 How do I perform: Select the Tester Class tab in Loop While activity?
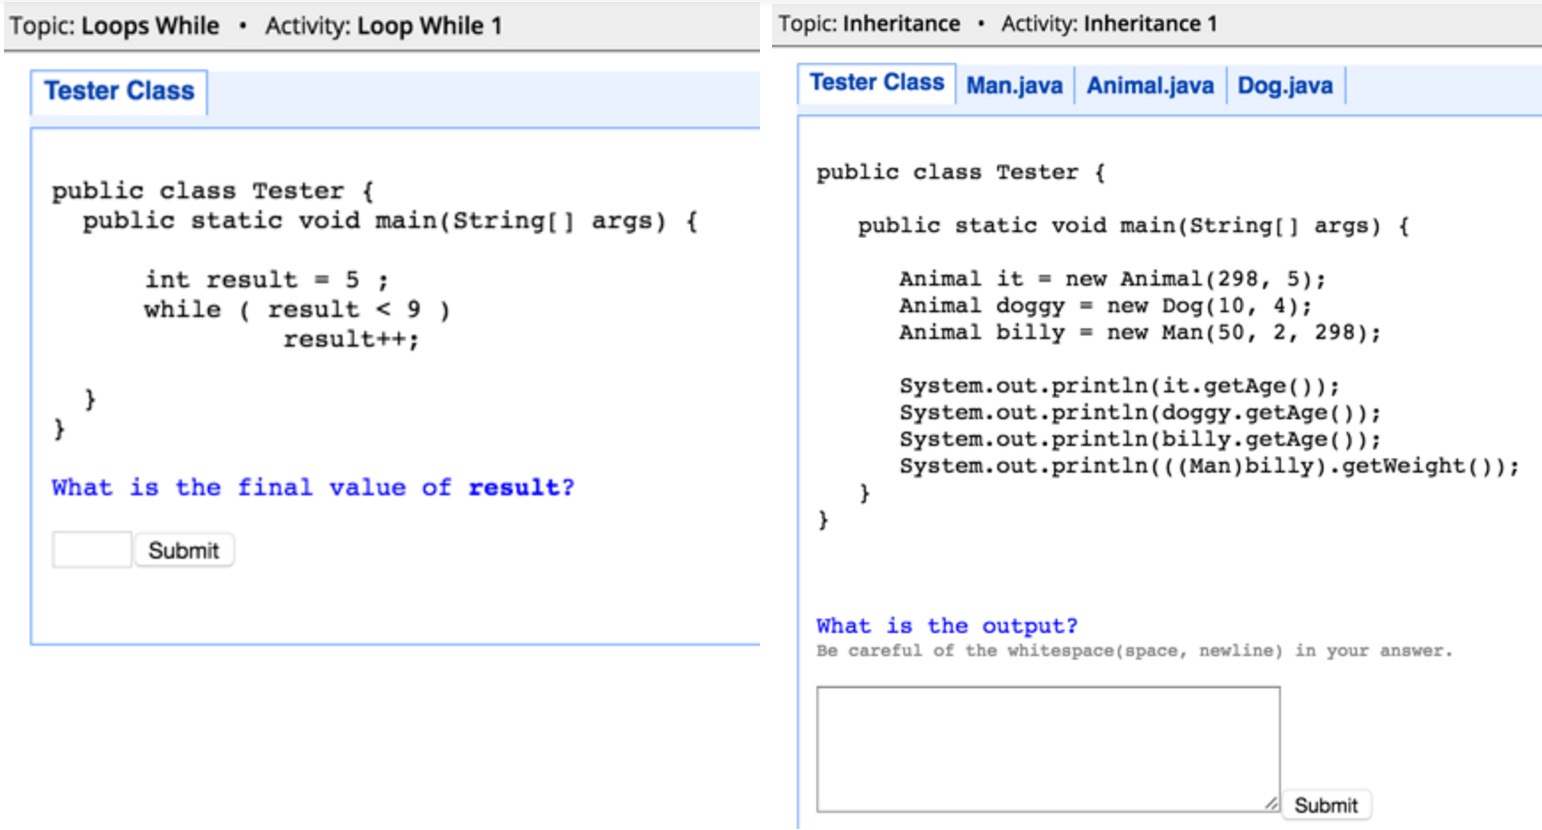[x=119, y=92]
